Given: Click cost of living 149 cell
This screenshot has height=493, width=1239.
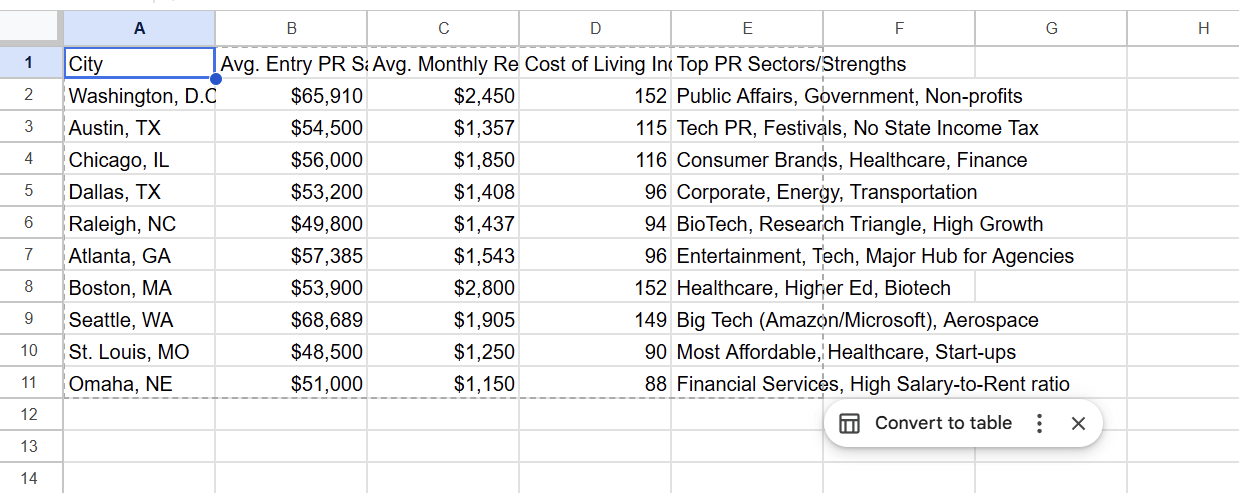Looking at the screenshot, I should point(595,320).
